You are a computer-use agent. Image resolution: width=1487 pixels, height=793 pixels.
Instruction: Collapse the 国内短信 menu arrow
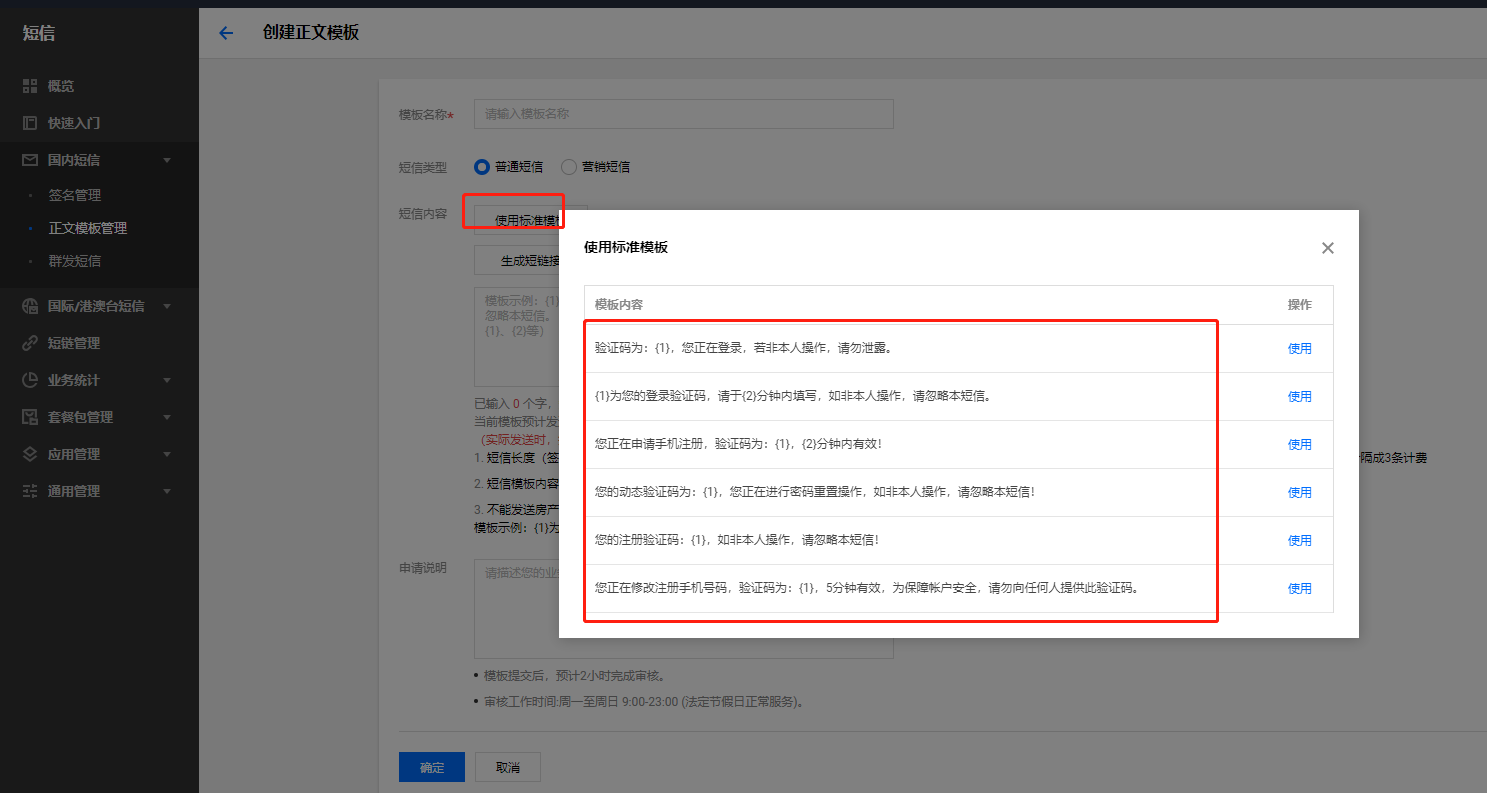click(x=167, y=160)
